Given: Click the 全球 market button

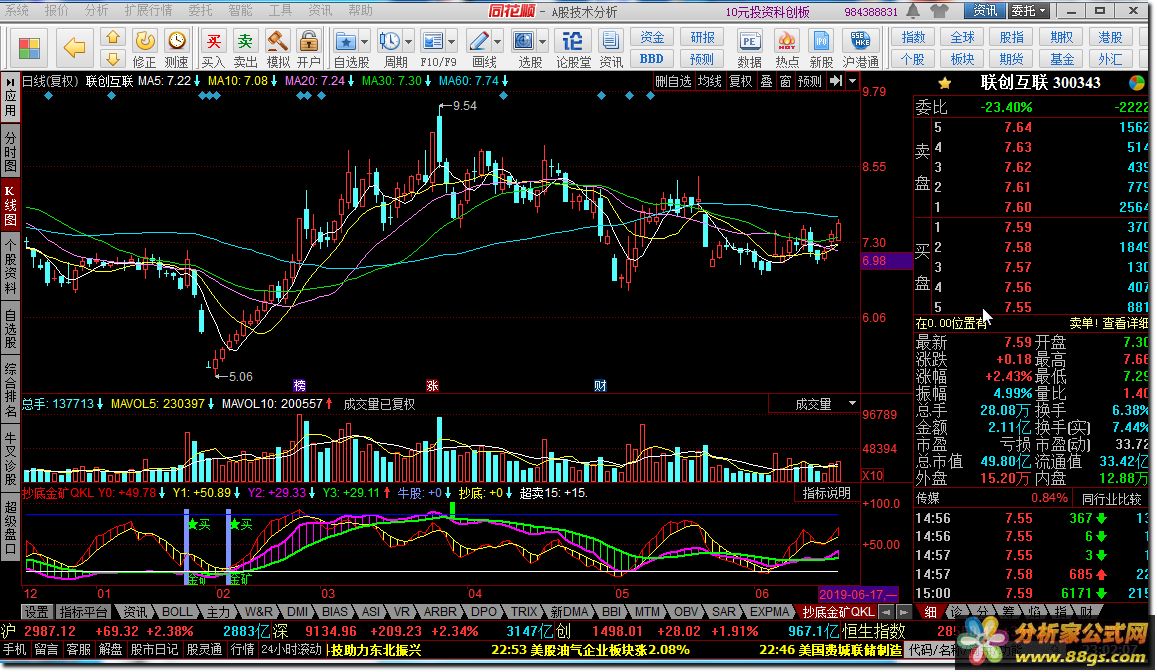Looking at the screenshot, I should pos(962,37).
